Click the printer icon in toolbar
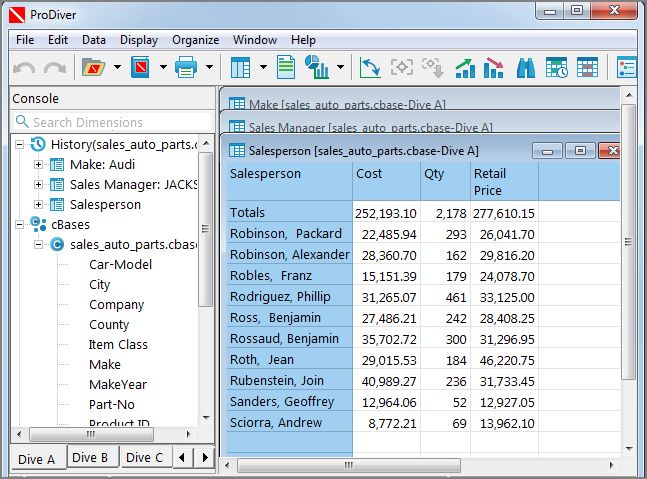Image resolution: width=647 pixels, height=479 pixels. [x=186, y=68]
